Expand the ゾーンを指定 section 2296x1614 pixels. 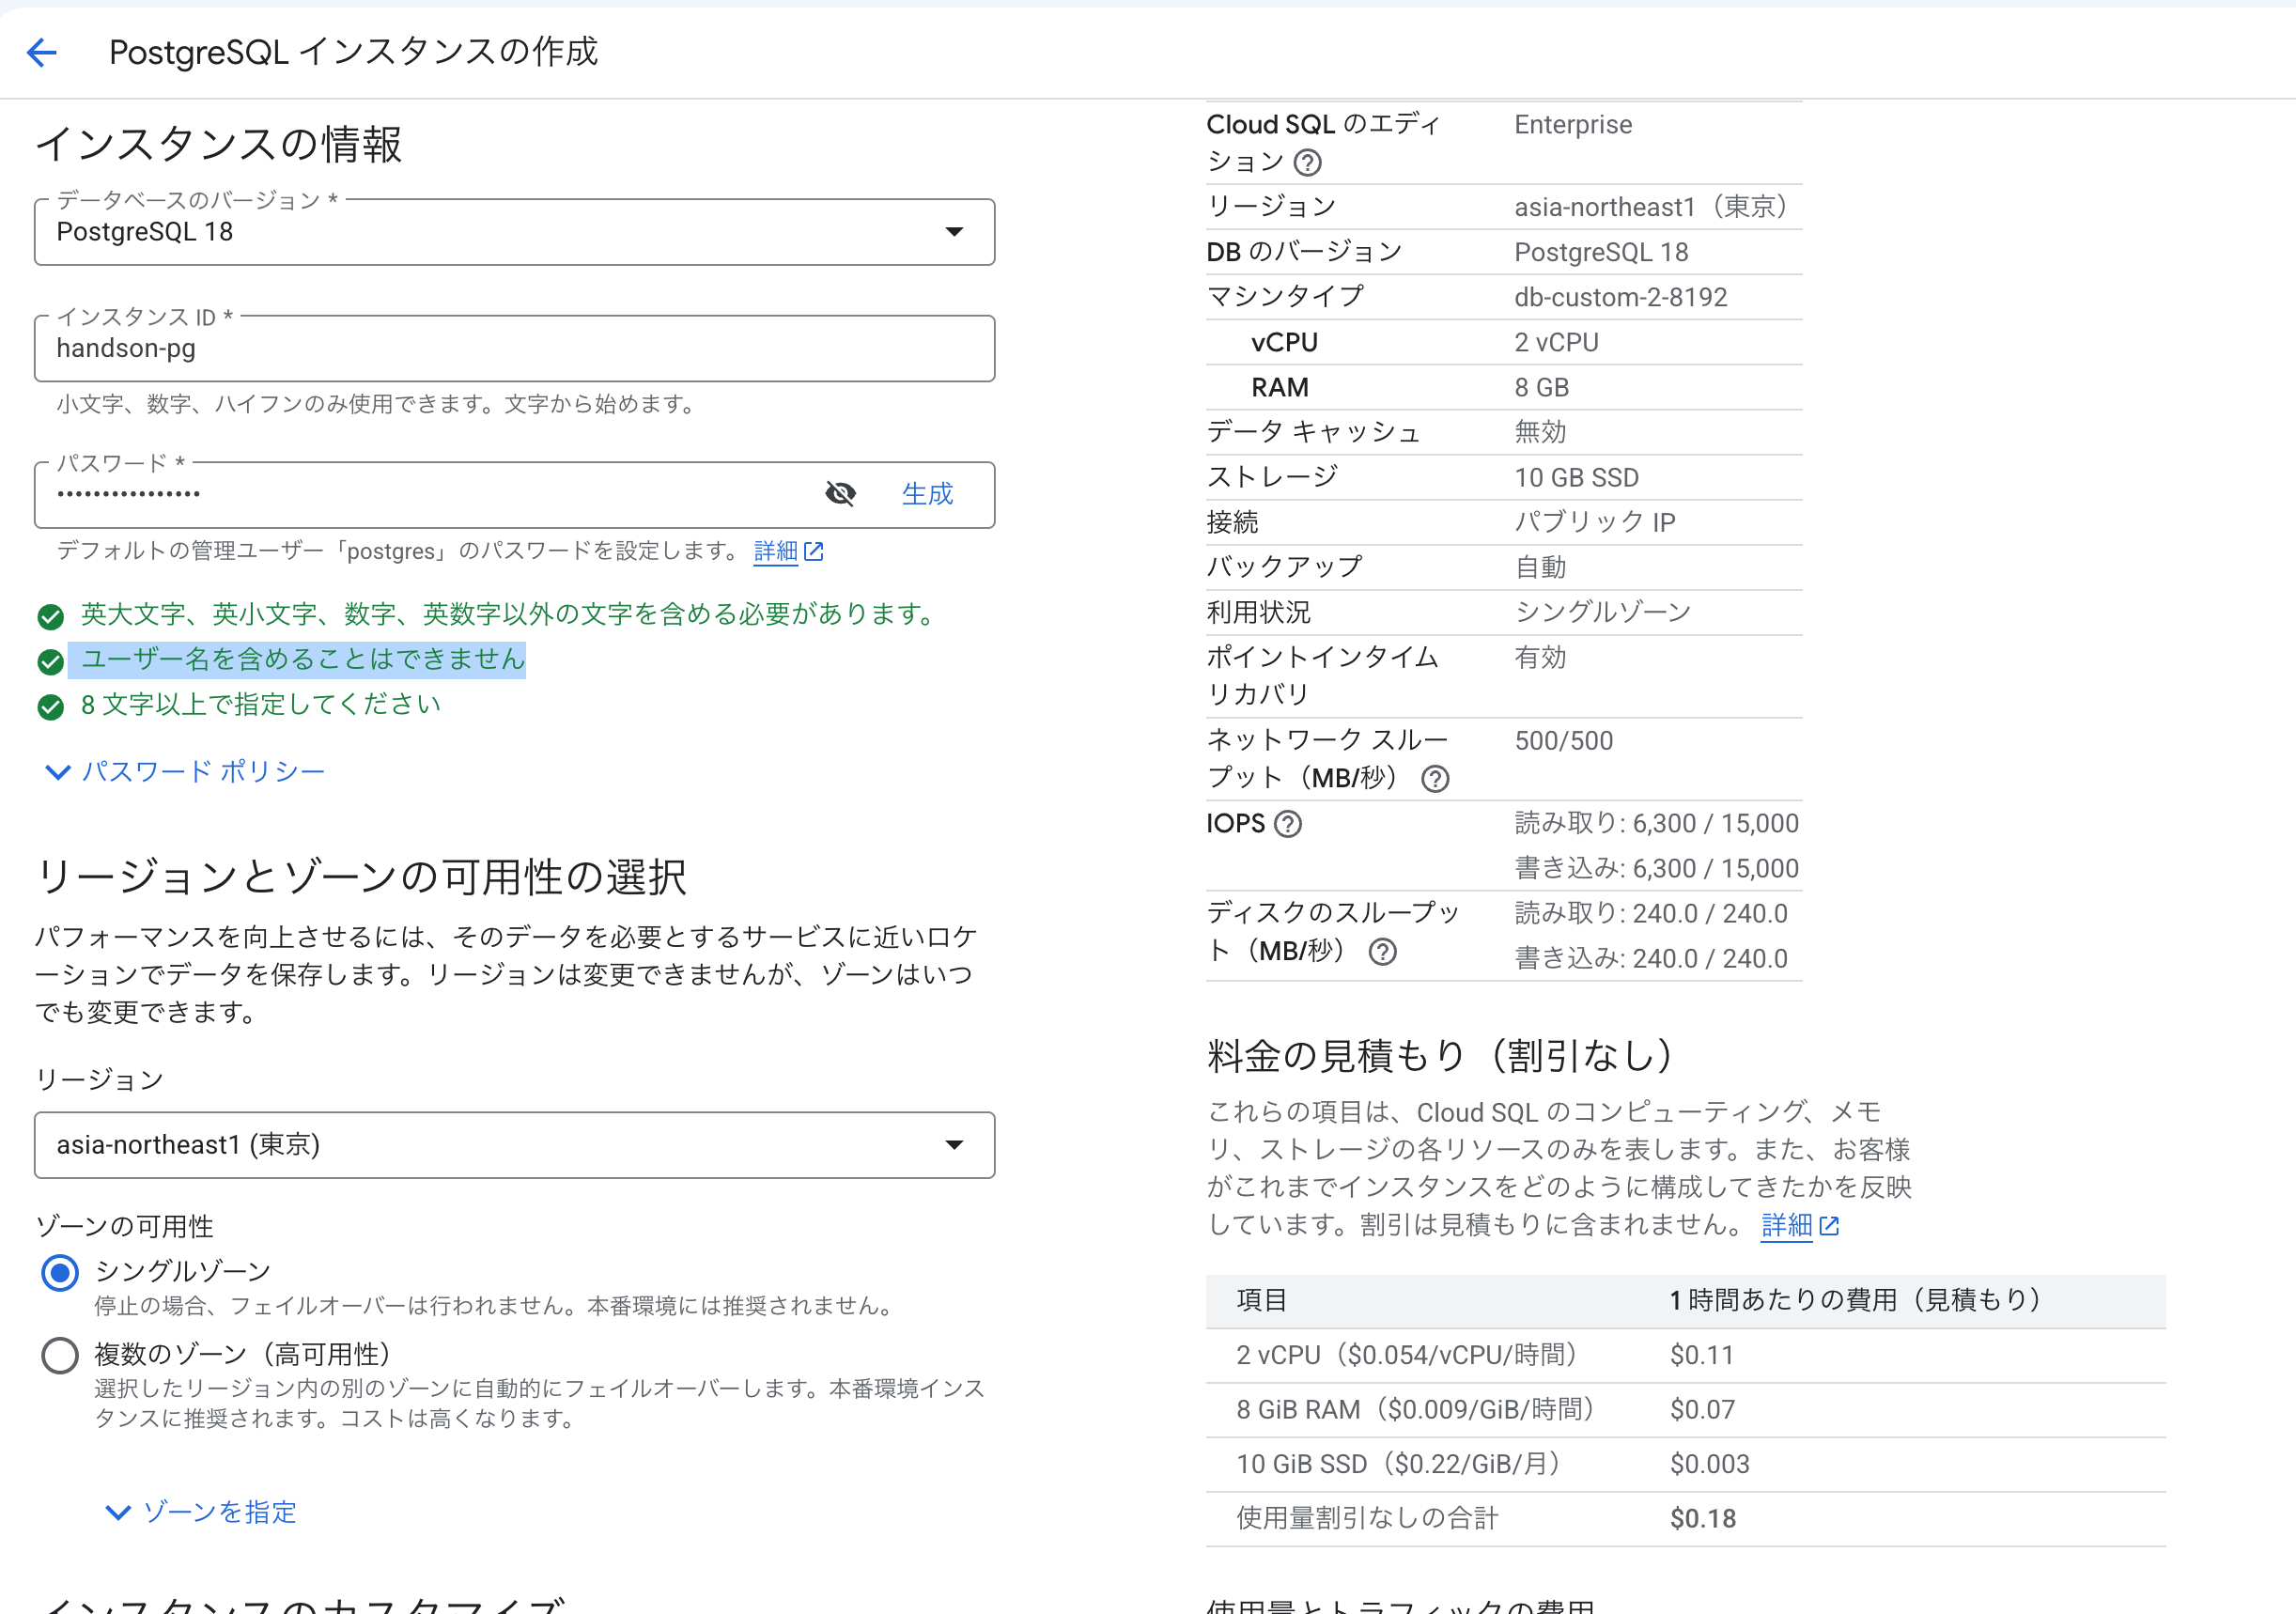[201, 1512]
